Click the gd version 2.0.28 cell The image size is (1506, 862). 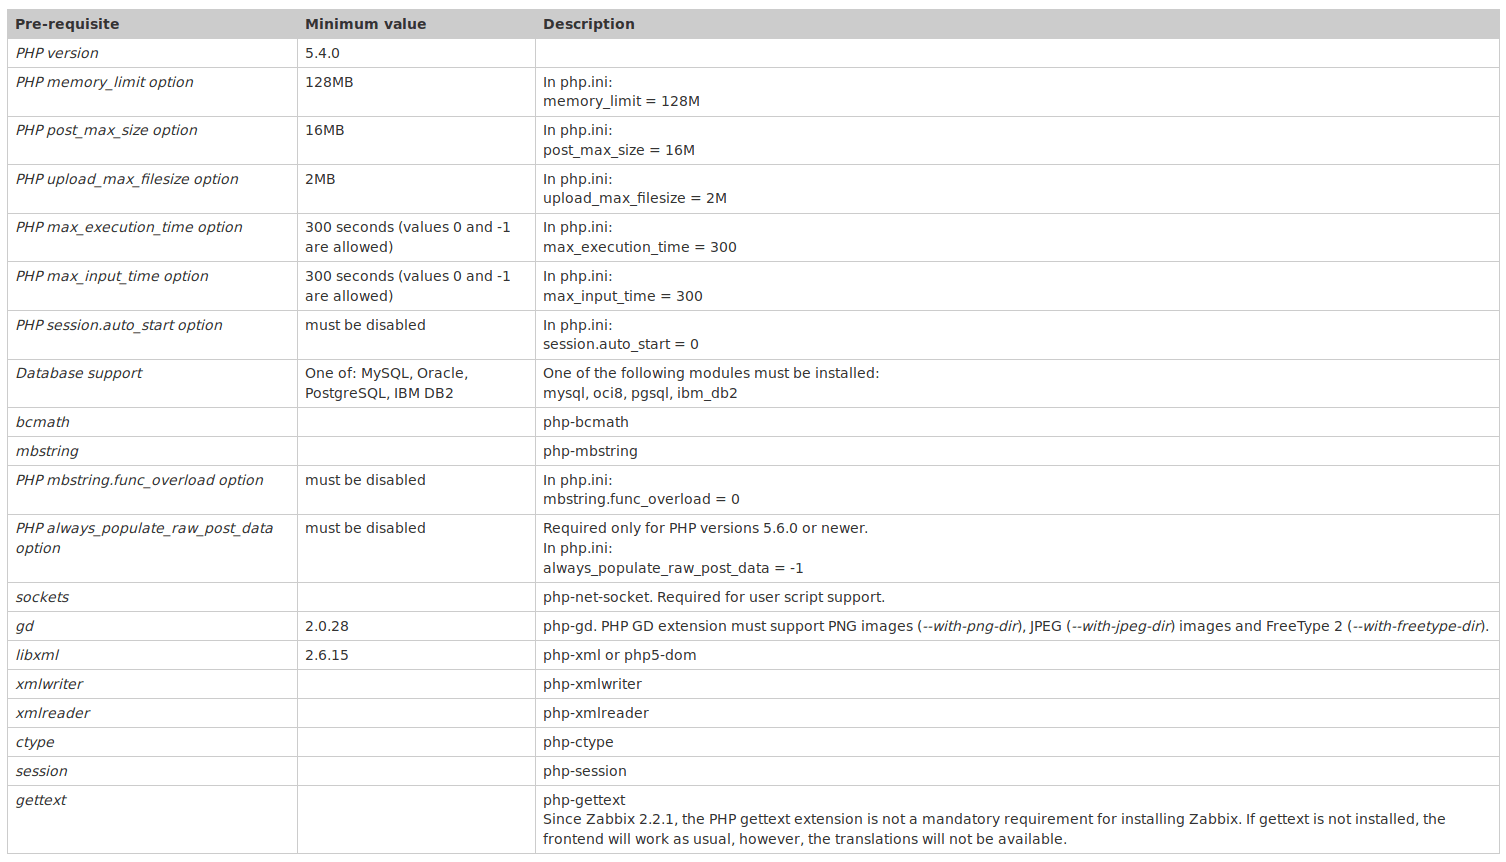[327, 626]
